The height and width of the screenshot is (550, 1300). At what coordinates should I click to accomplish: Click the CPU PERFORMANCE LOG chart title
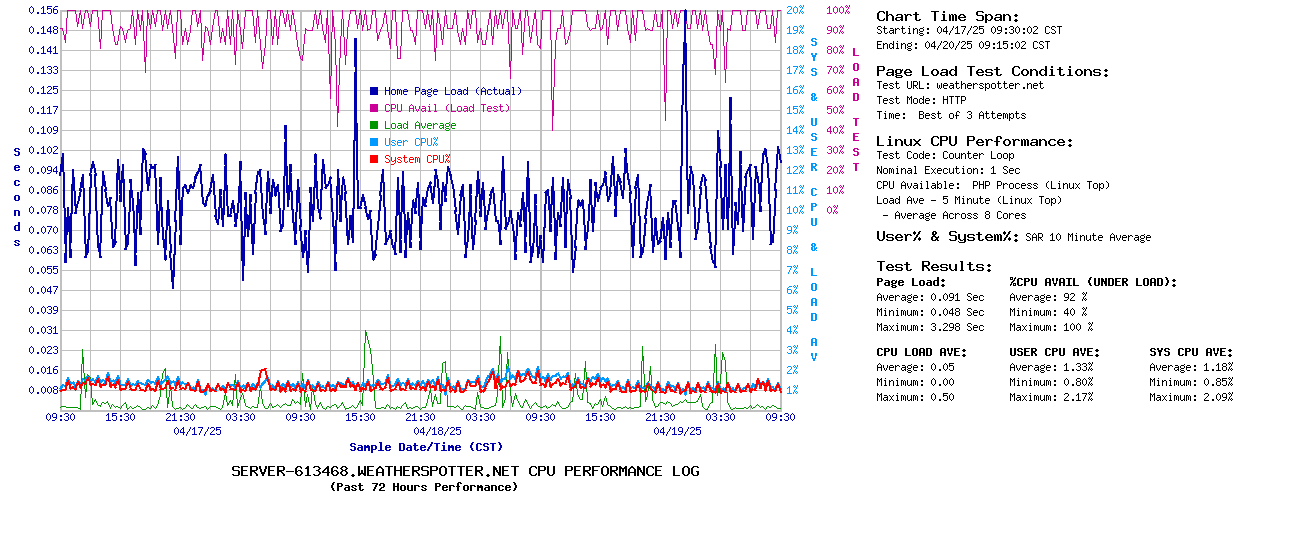465,471
